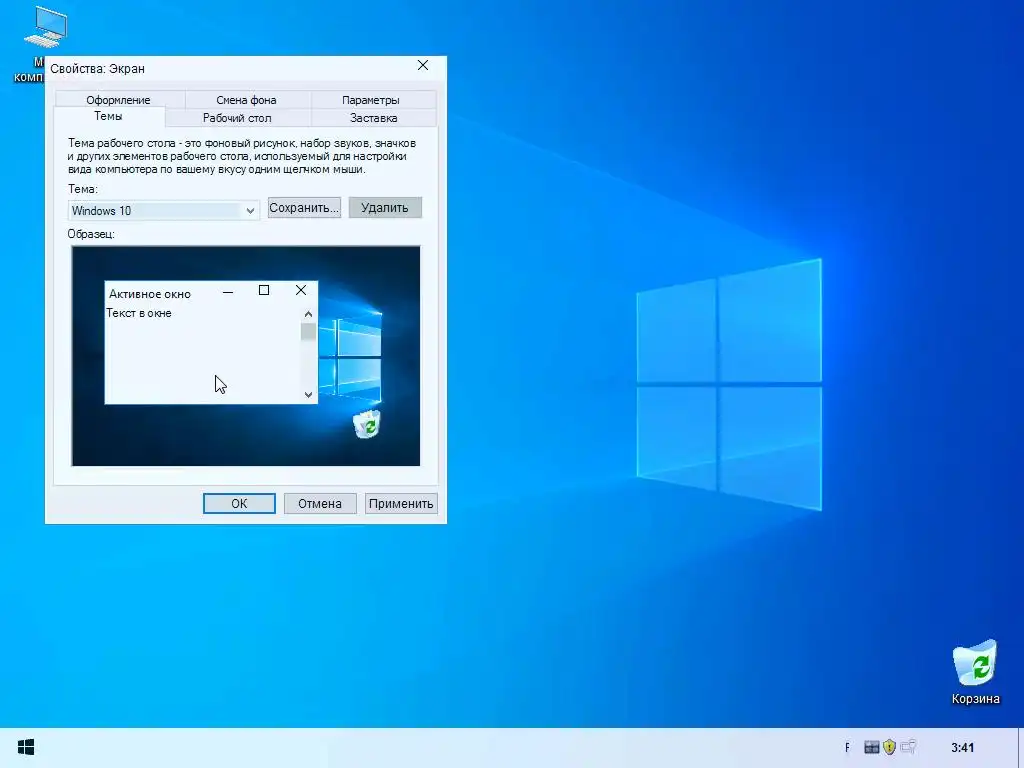The height and width of the screenshot is (768, 1024).
Task: Click the Свойства: Экран title bar text
Action: [97, 69]
